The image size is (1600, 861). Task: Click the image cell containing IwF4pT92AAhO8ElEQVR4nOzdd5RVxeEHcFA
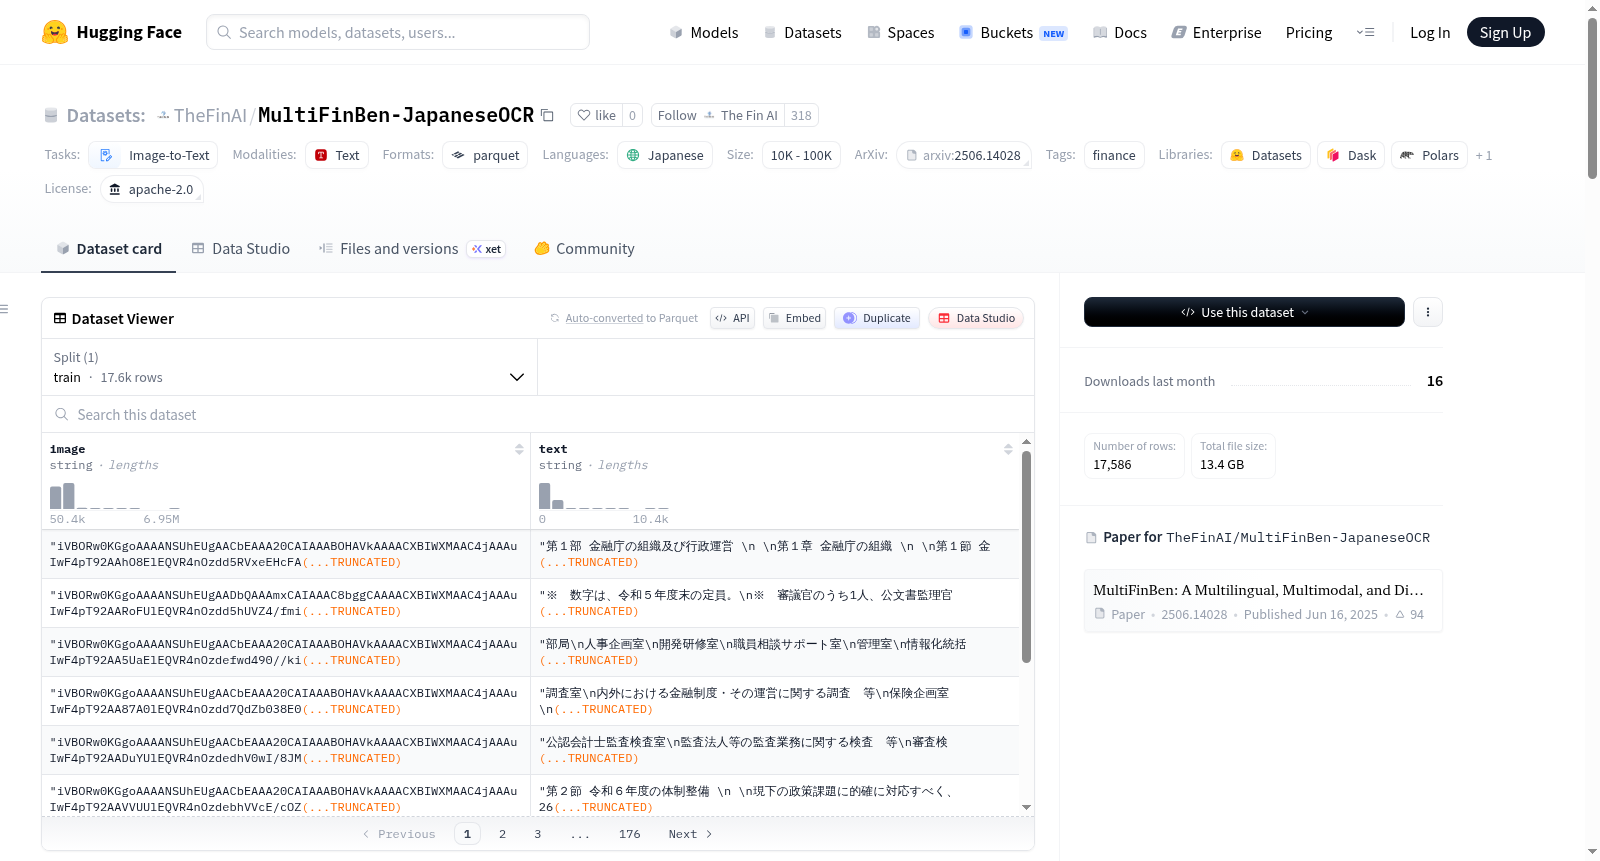[286, 554]
